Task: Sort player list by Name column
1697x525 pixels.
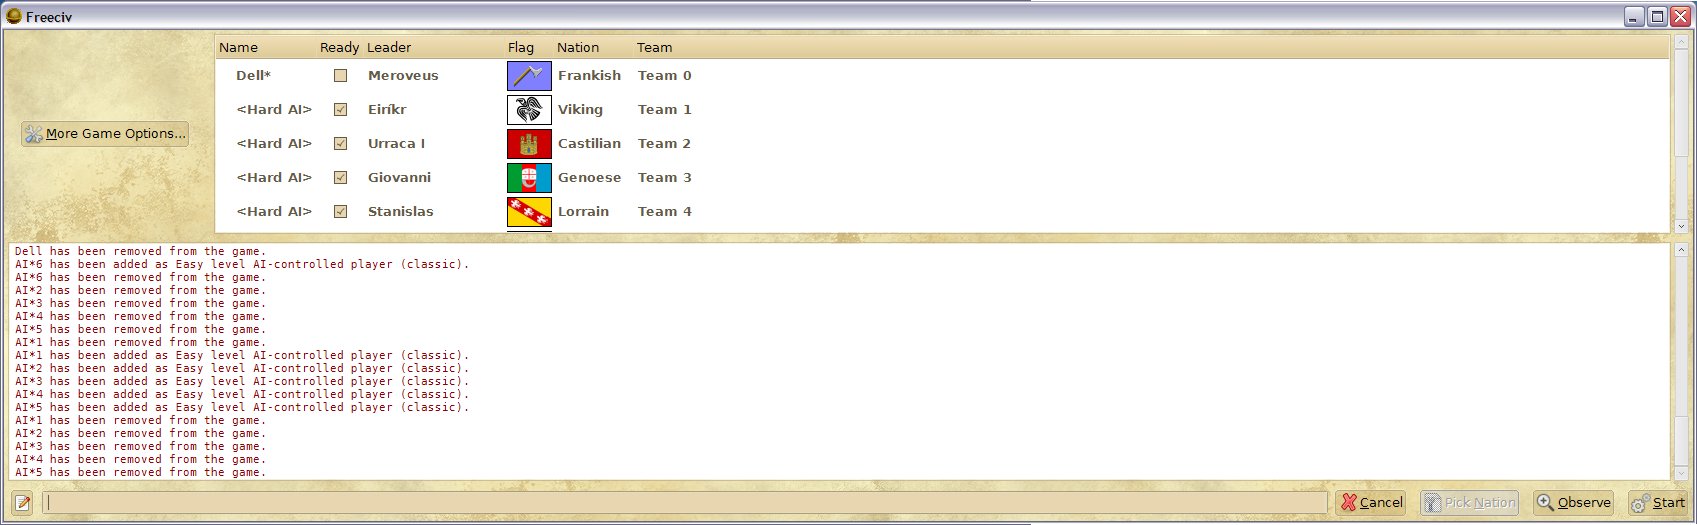Action: (238, 47)
